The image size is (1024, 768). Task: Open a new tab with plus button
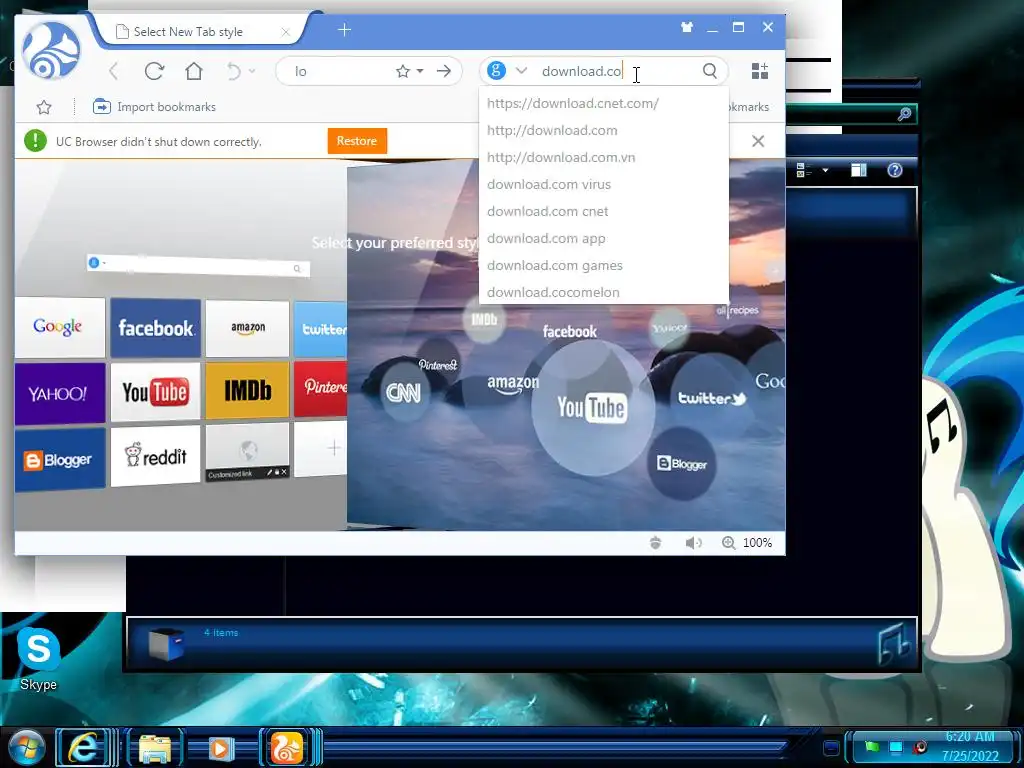point(345,29)
